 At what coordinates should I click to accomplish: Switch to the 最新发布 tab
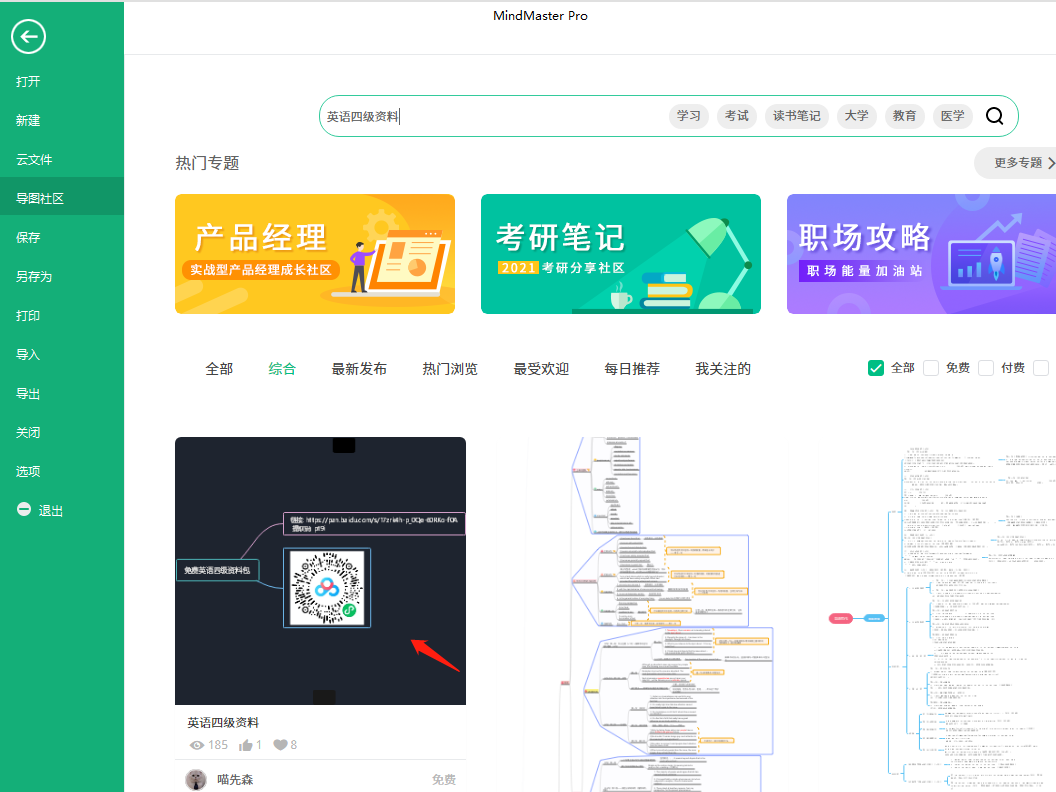point(359,369)
